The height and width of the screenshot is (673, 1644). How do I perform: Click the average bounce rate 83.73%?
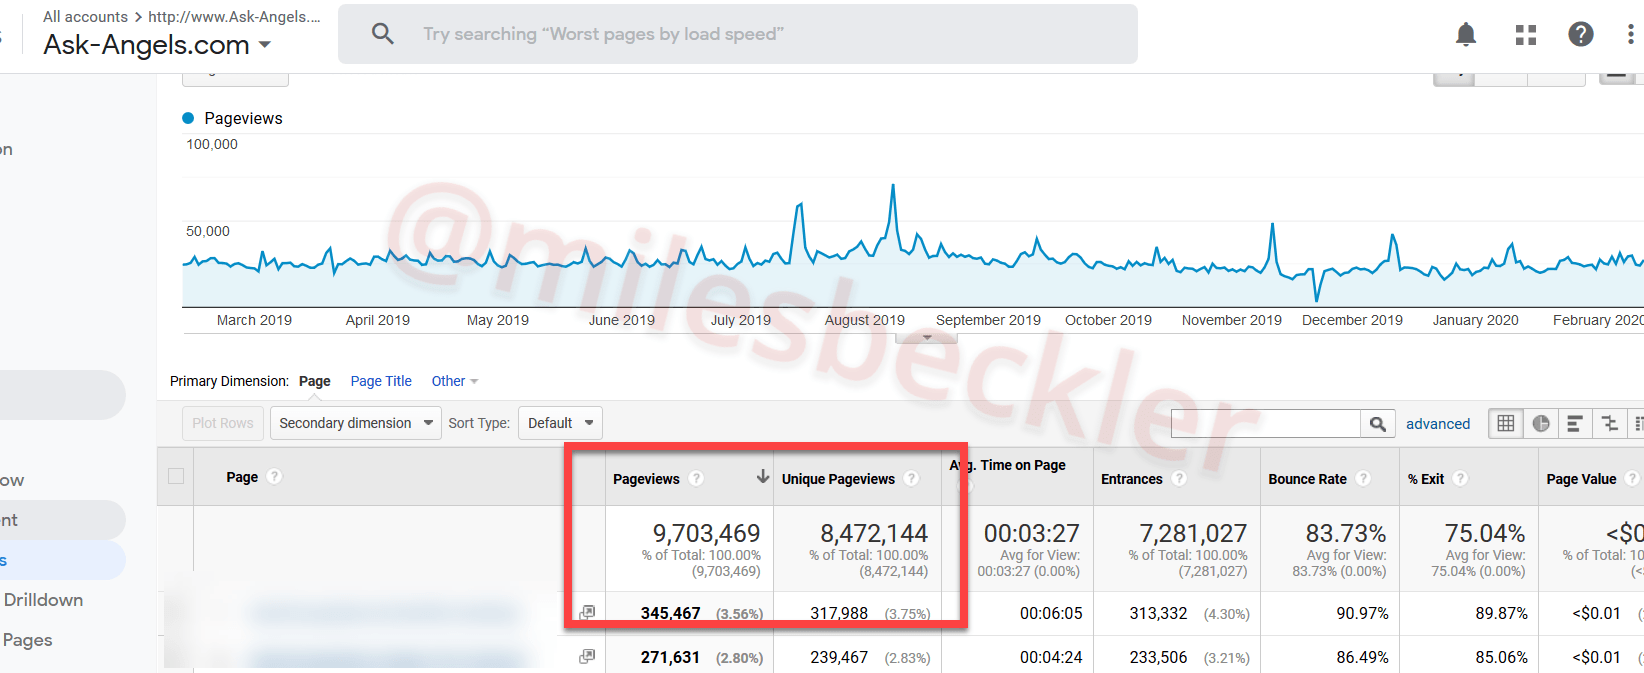(x=1345, y=533)
